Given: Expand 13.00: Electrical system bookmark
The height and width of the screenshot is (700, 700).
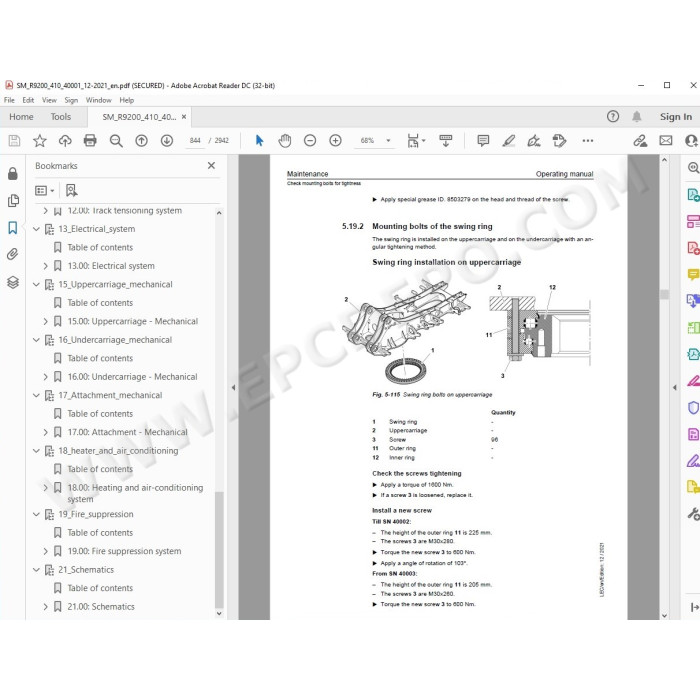Looking at the screenshot, I should point(46,266).
